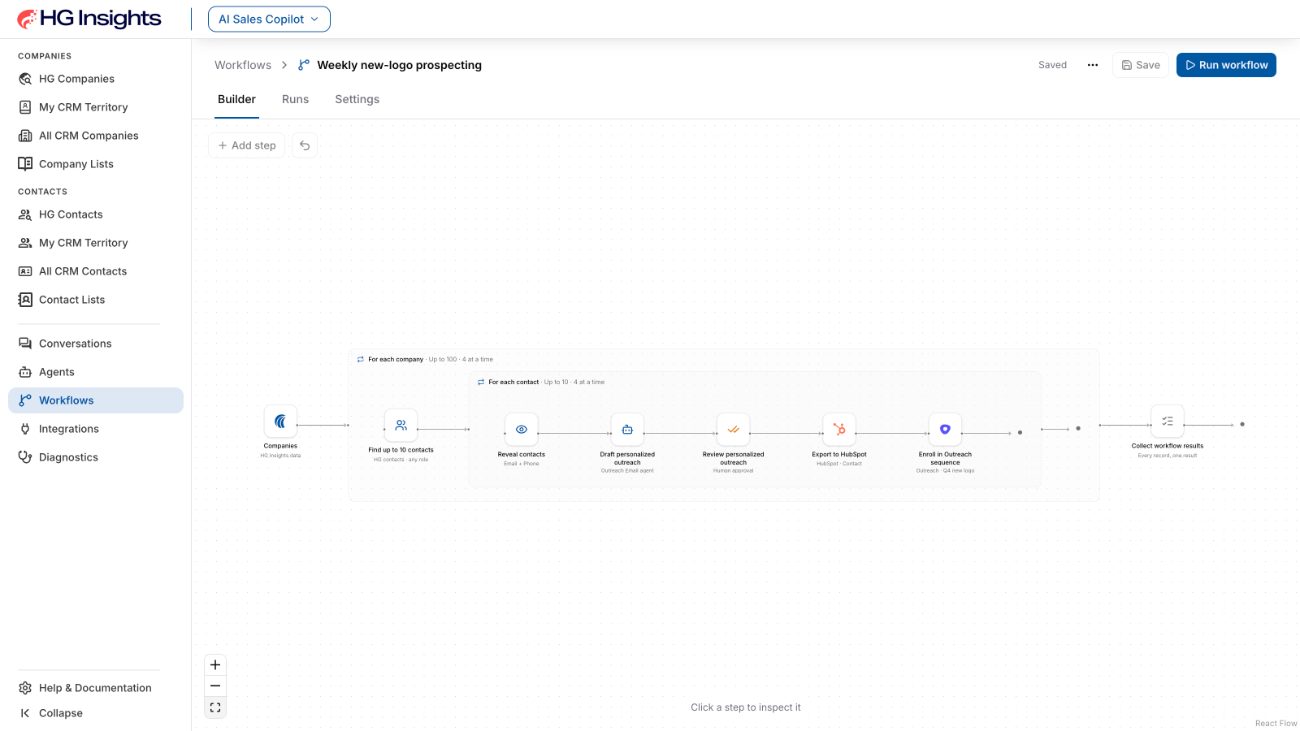The height and width of the screenshot is (731, 1300).
Task: Click the For each contact loop header
Action: pos(541,382)
